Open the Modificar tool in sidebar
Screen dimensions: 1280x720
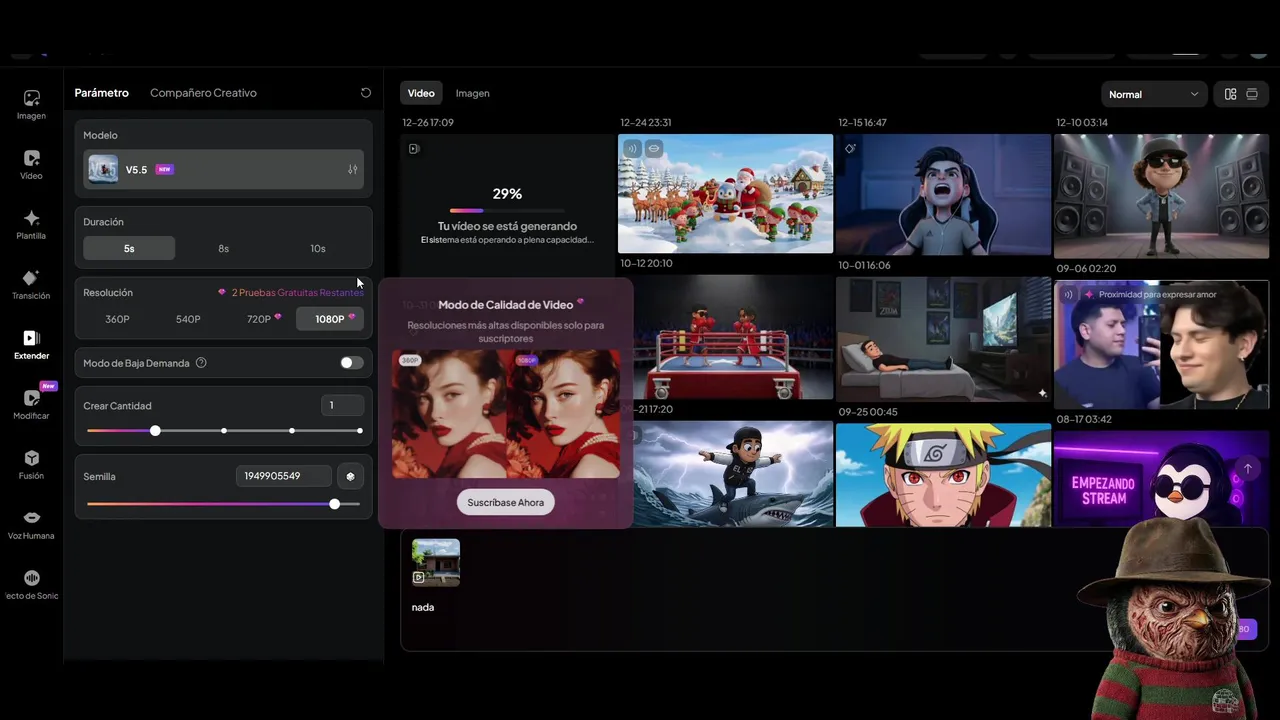coord(31,404)
